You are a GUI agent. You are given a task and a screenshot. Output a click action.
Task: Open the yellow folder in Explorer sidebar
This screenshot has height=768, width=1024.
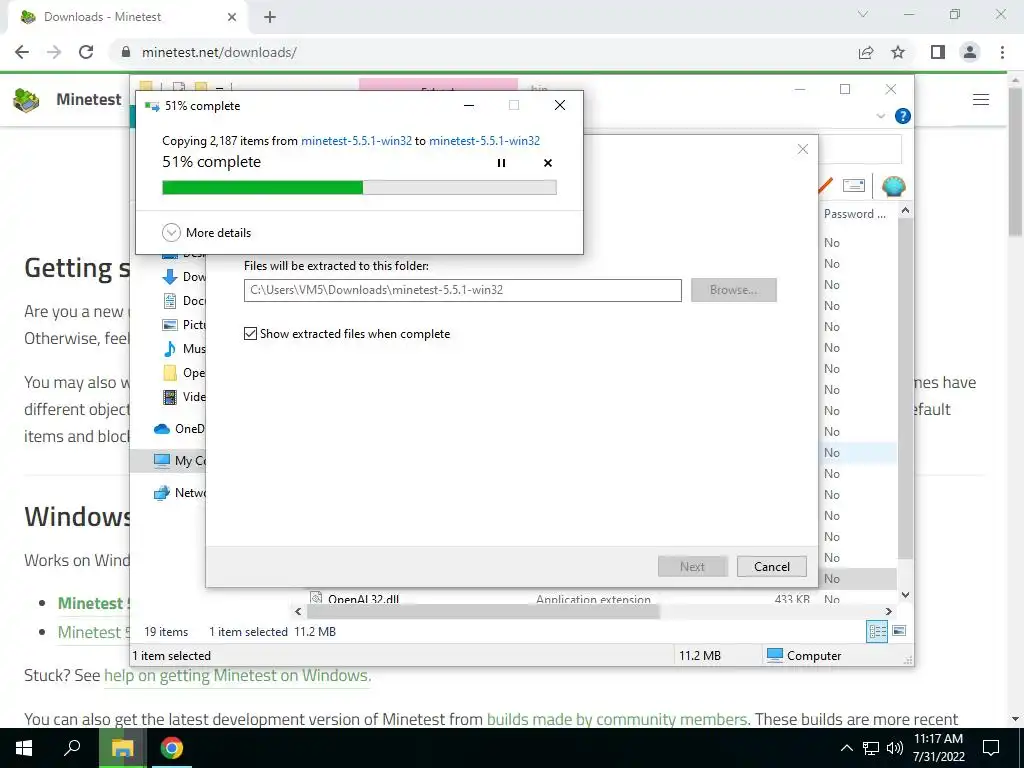(184, 373)
